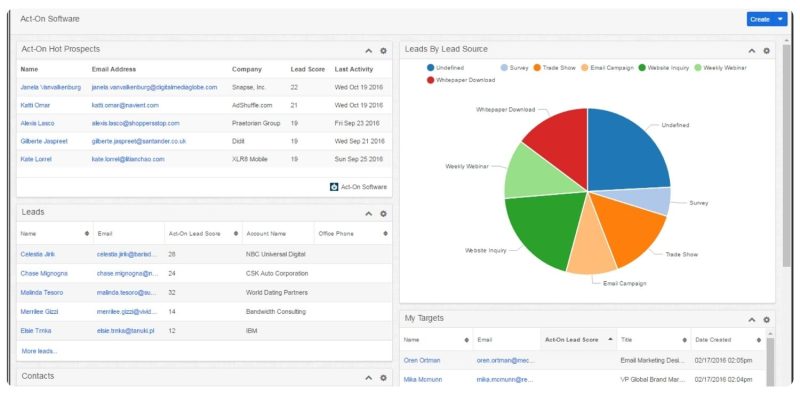Screen dimensions: 800x395
Task: Toggle Undefined series in chart legend
Action: pos(446,67)
